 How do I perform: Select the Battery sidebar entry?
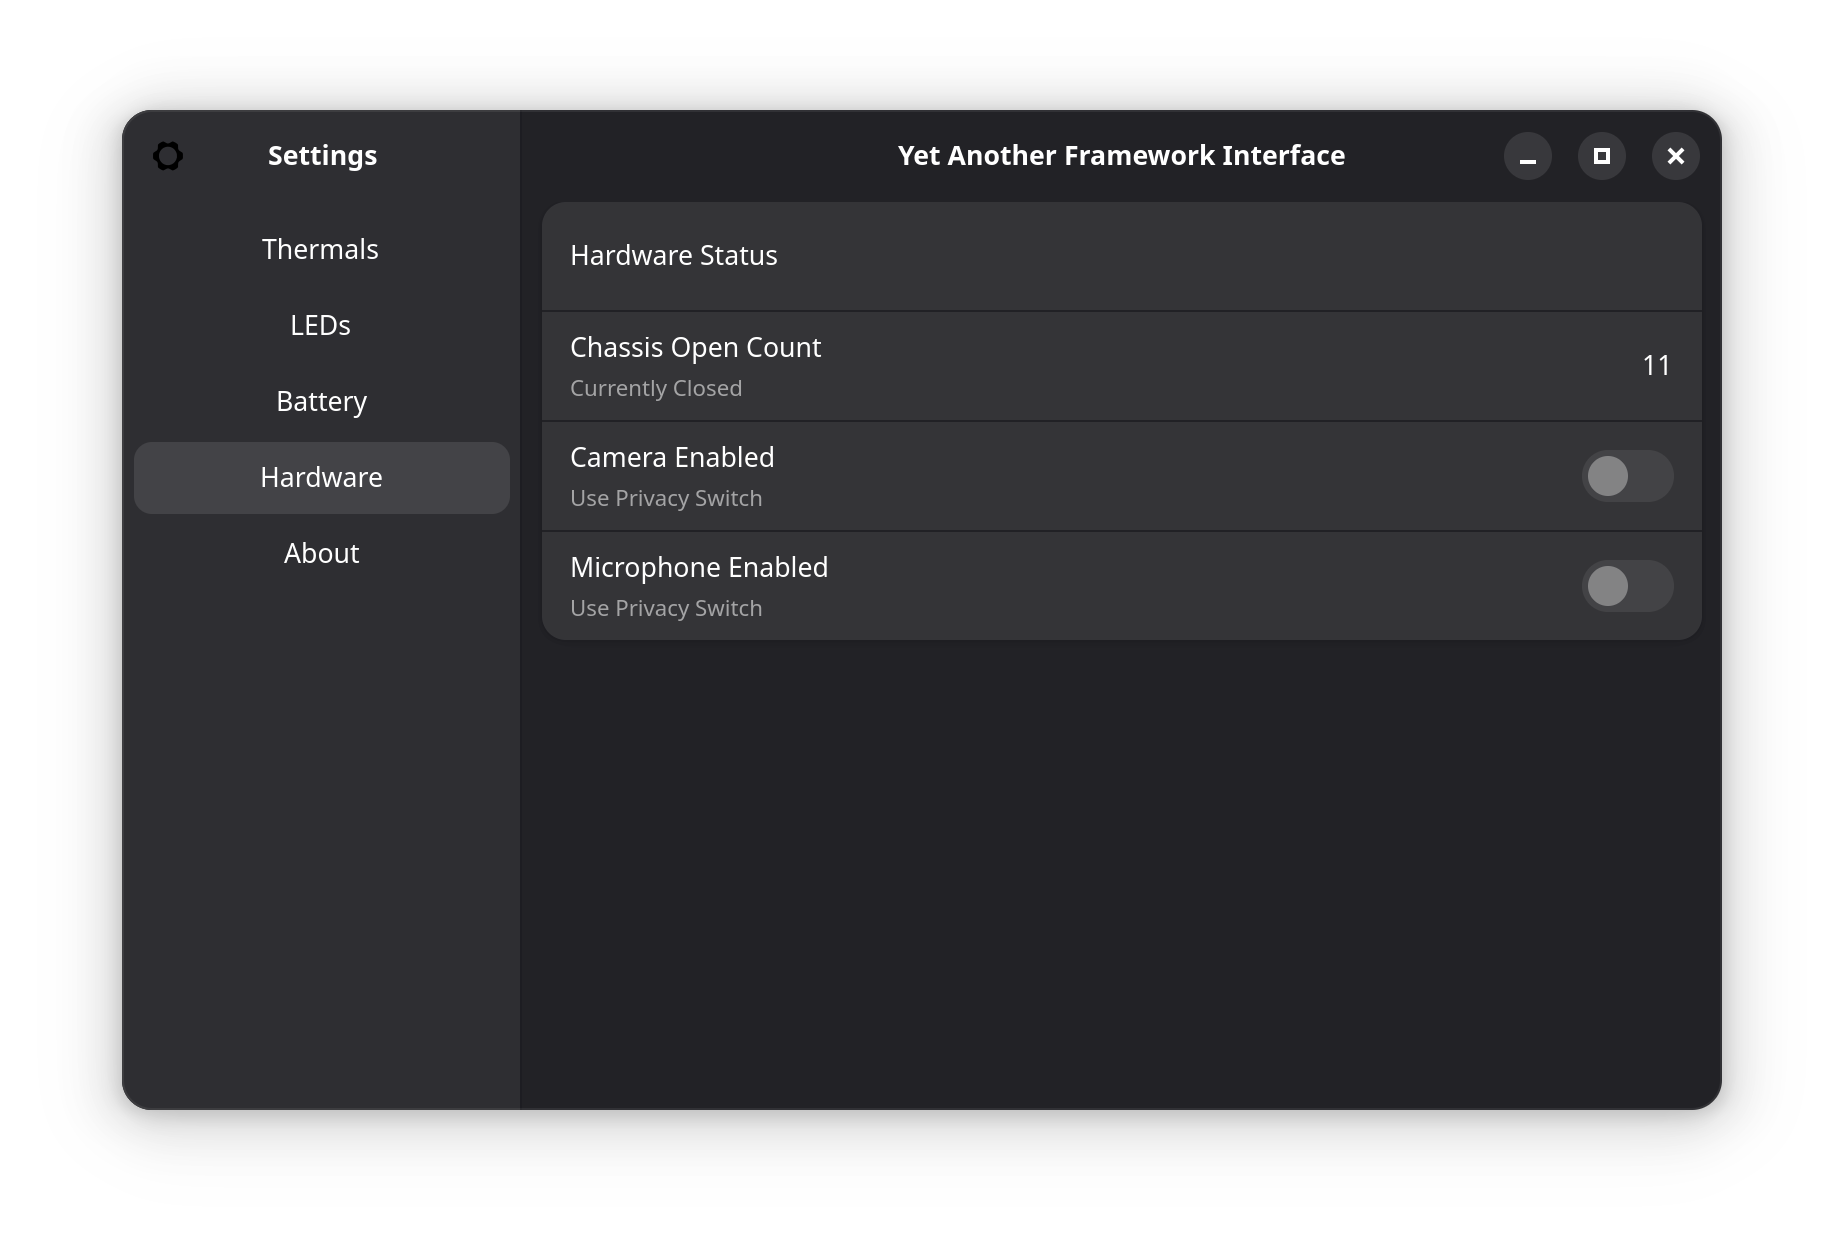[x=321, y=401]
